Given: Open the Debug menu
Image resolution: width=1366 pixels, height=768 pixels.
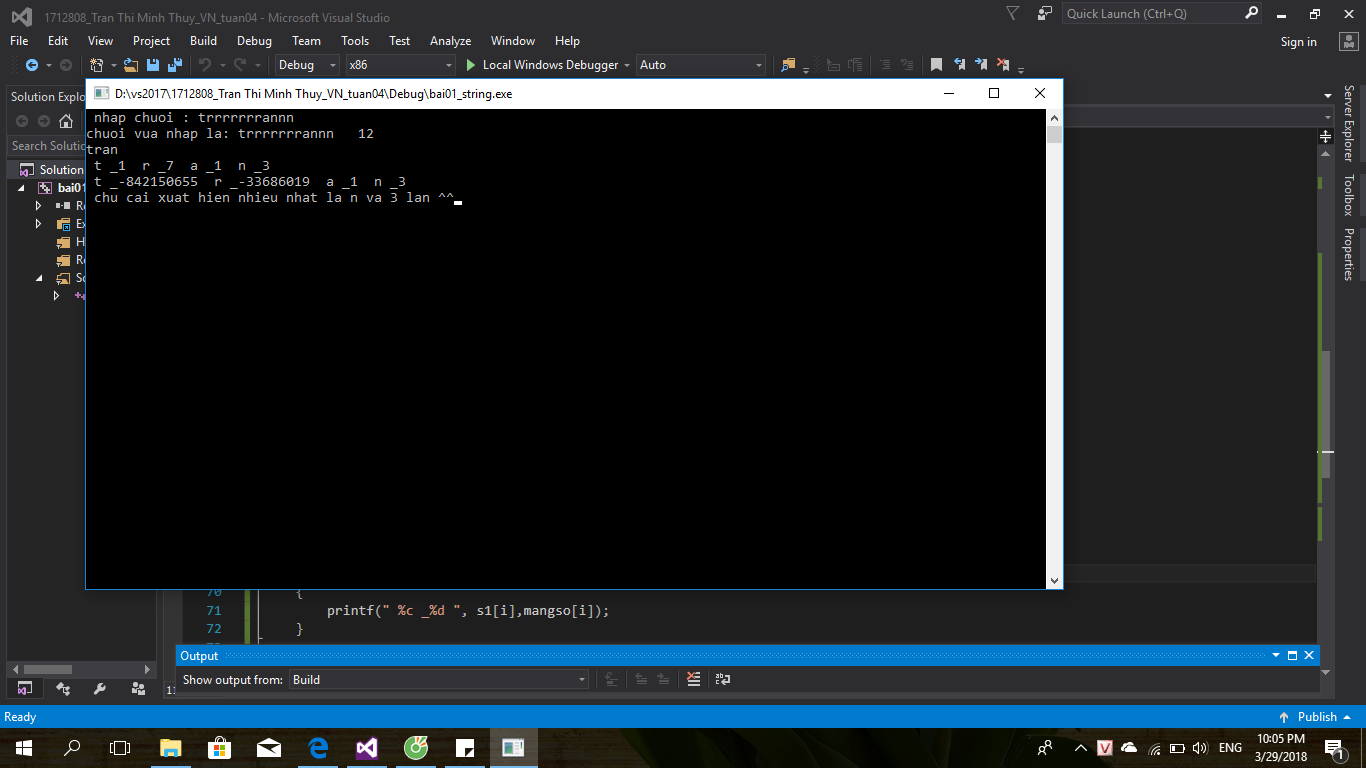Looking at the screenshot, I should coord(253,41).
